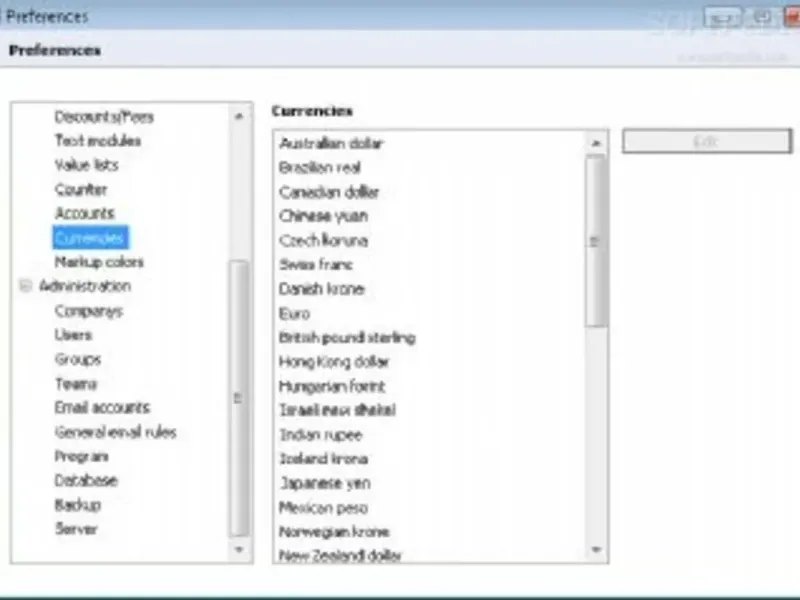Select the highlighted Currencies tree item
This screenshot has height=600, width=800.
click(90, 238)
